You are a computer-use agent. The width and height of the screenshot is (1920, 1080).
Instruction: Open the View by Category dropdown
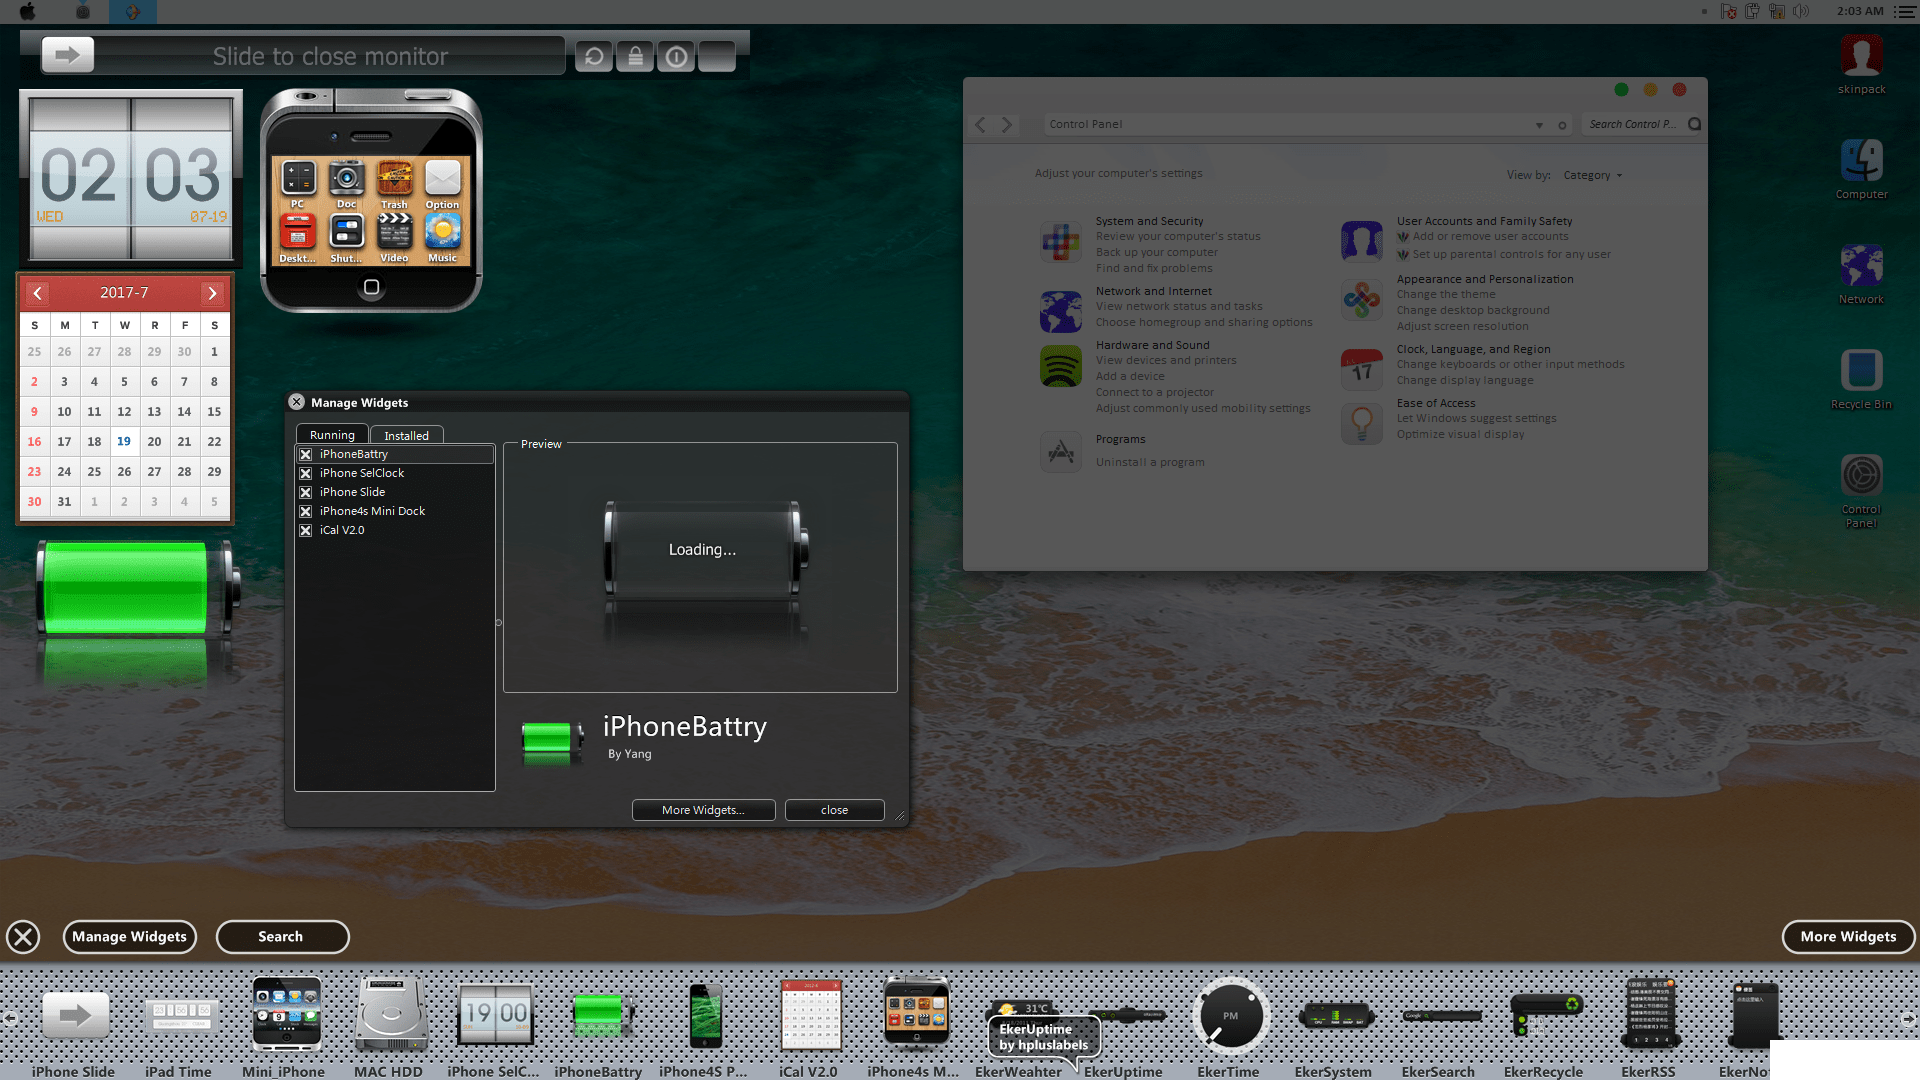point(1592,175)
